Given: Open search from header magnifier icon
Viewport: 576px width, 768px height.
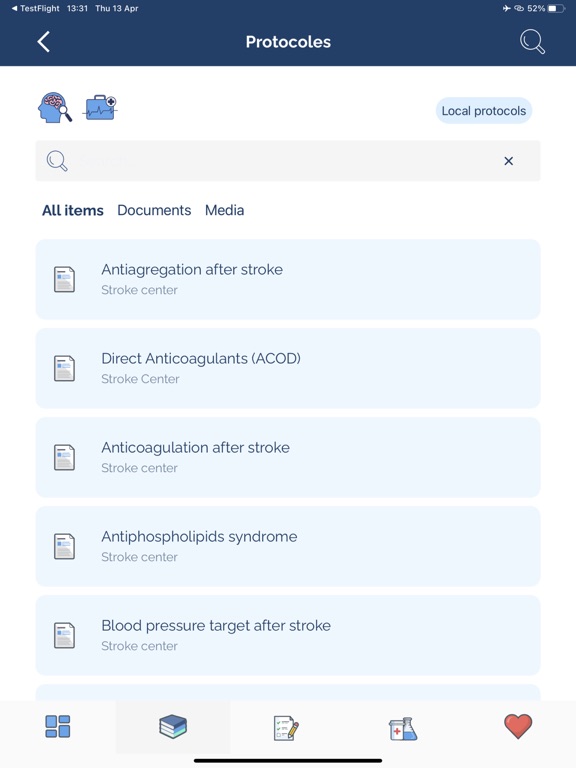Looking at the screenshot, I should pos(532,42).
